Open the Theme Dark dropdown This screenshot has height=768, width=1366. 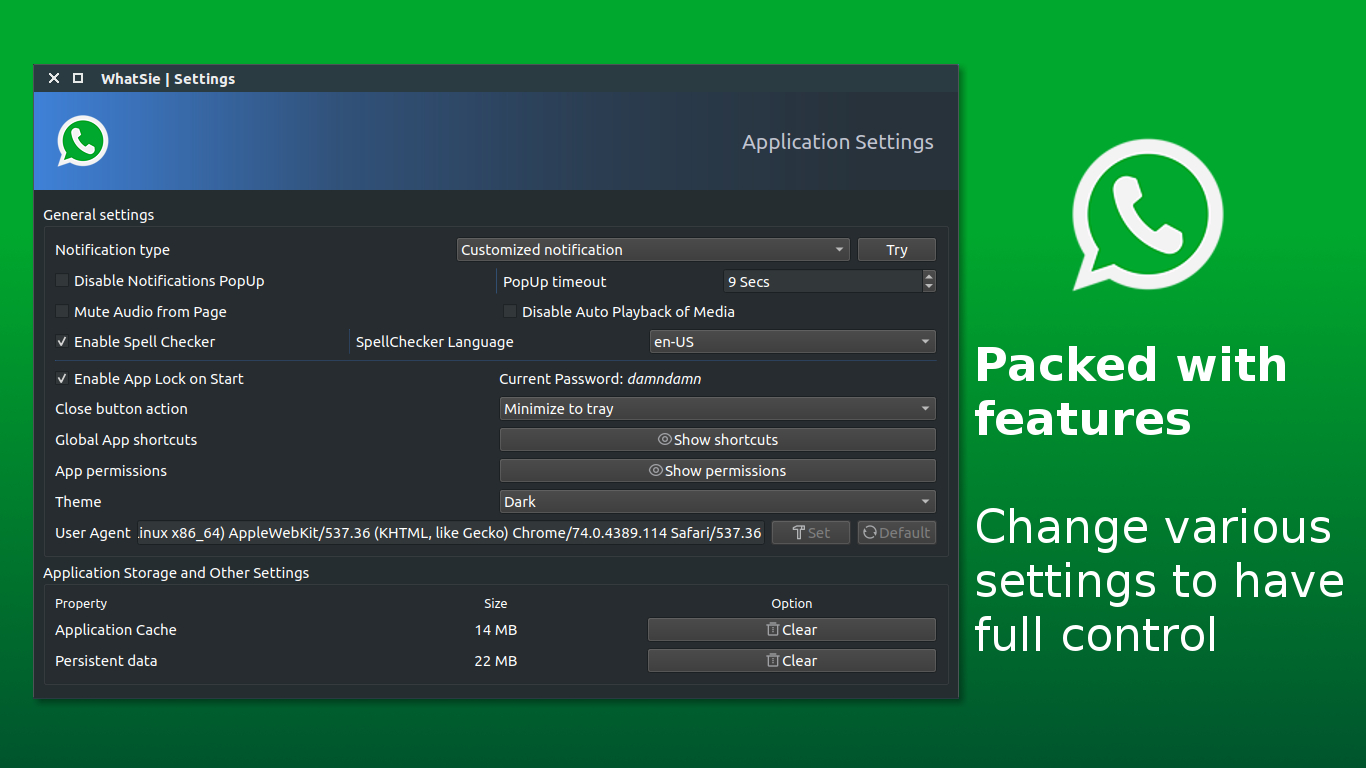click(x=718, y=502)
